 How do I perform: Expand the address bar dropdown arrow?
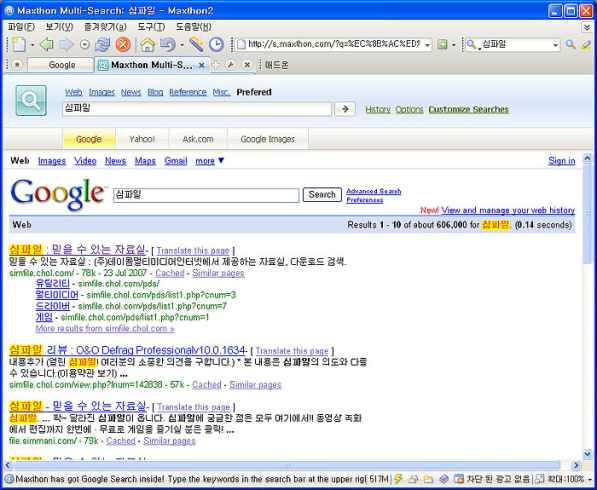tap(427, 45)
